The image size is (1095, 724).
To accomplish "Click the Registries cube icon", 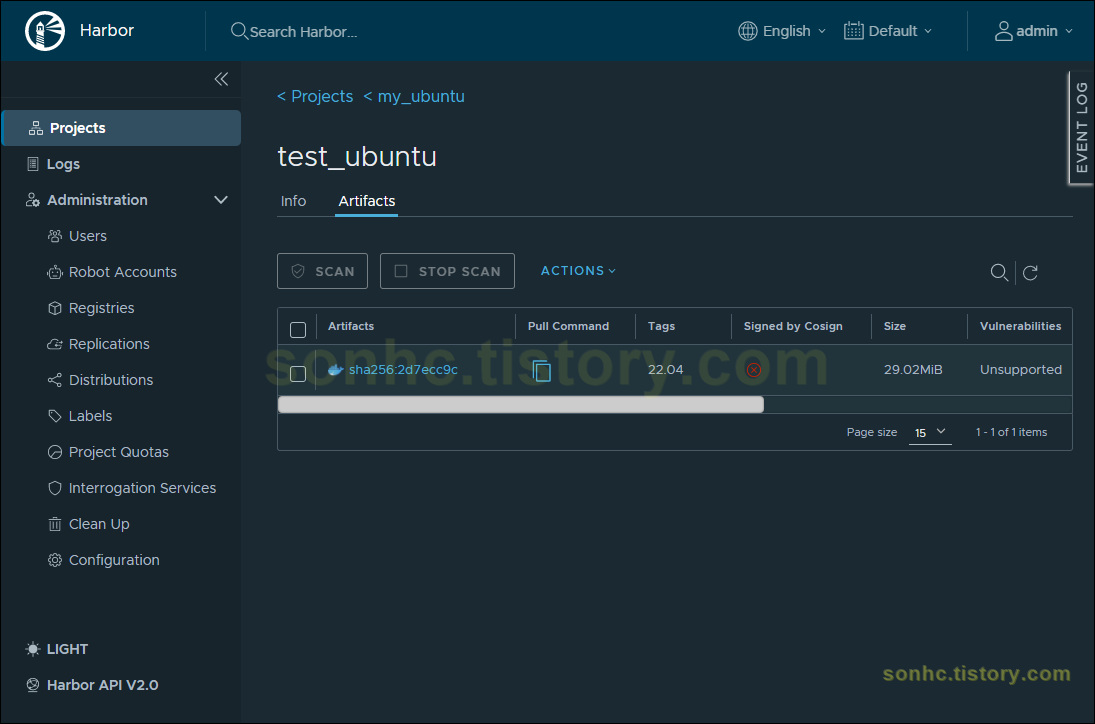I will coord(54,308).
